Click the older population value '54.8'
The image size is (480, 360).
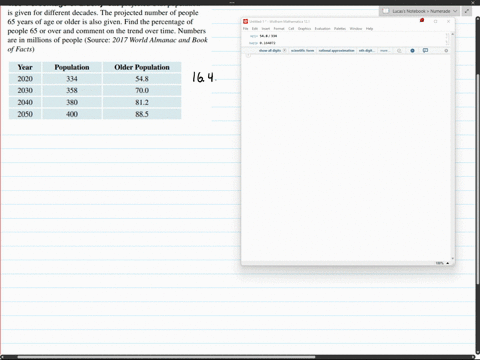(x=142, y=79)
